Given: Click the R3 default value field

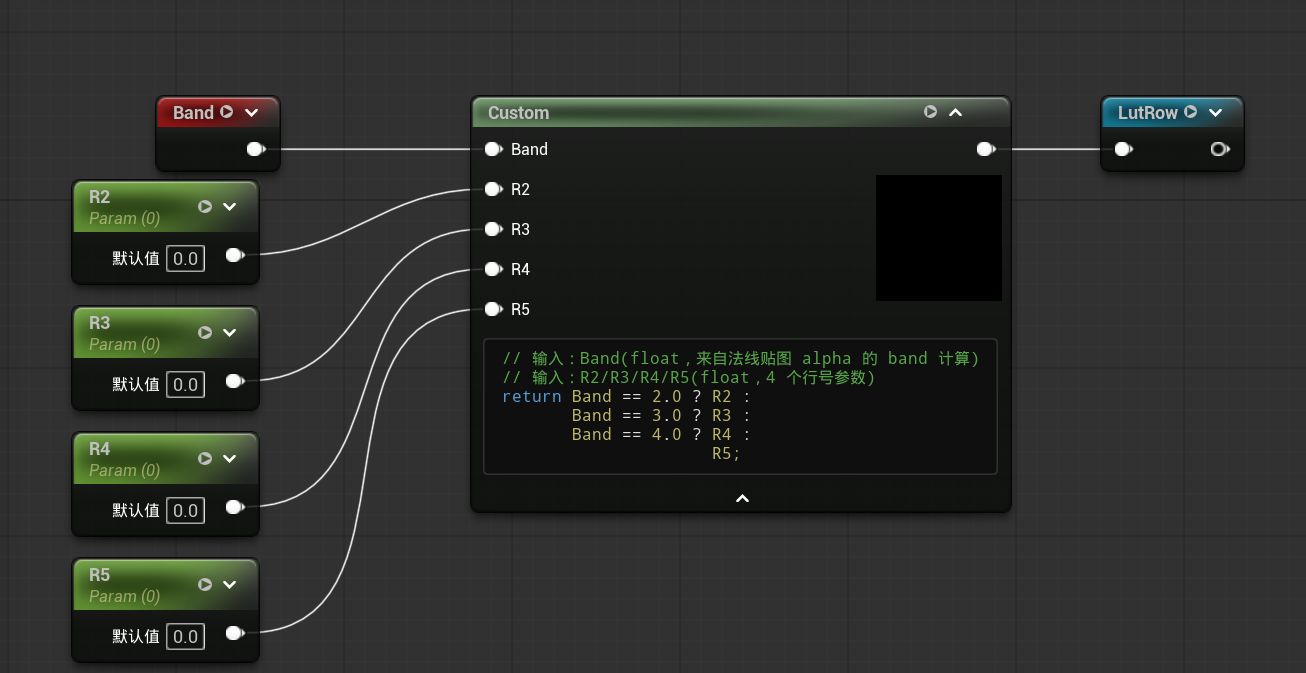Looking at the screenshot, I should pos(185,384).
